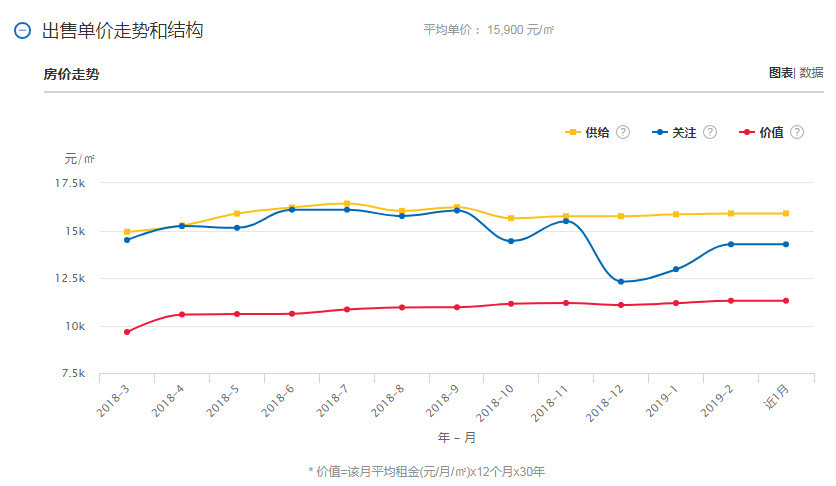Open help icon next to 价值
This screenshot has width=836, height=486.
pyautogui.click(x=797, y=132)
